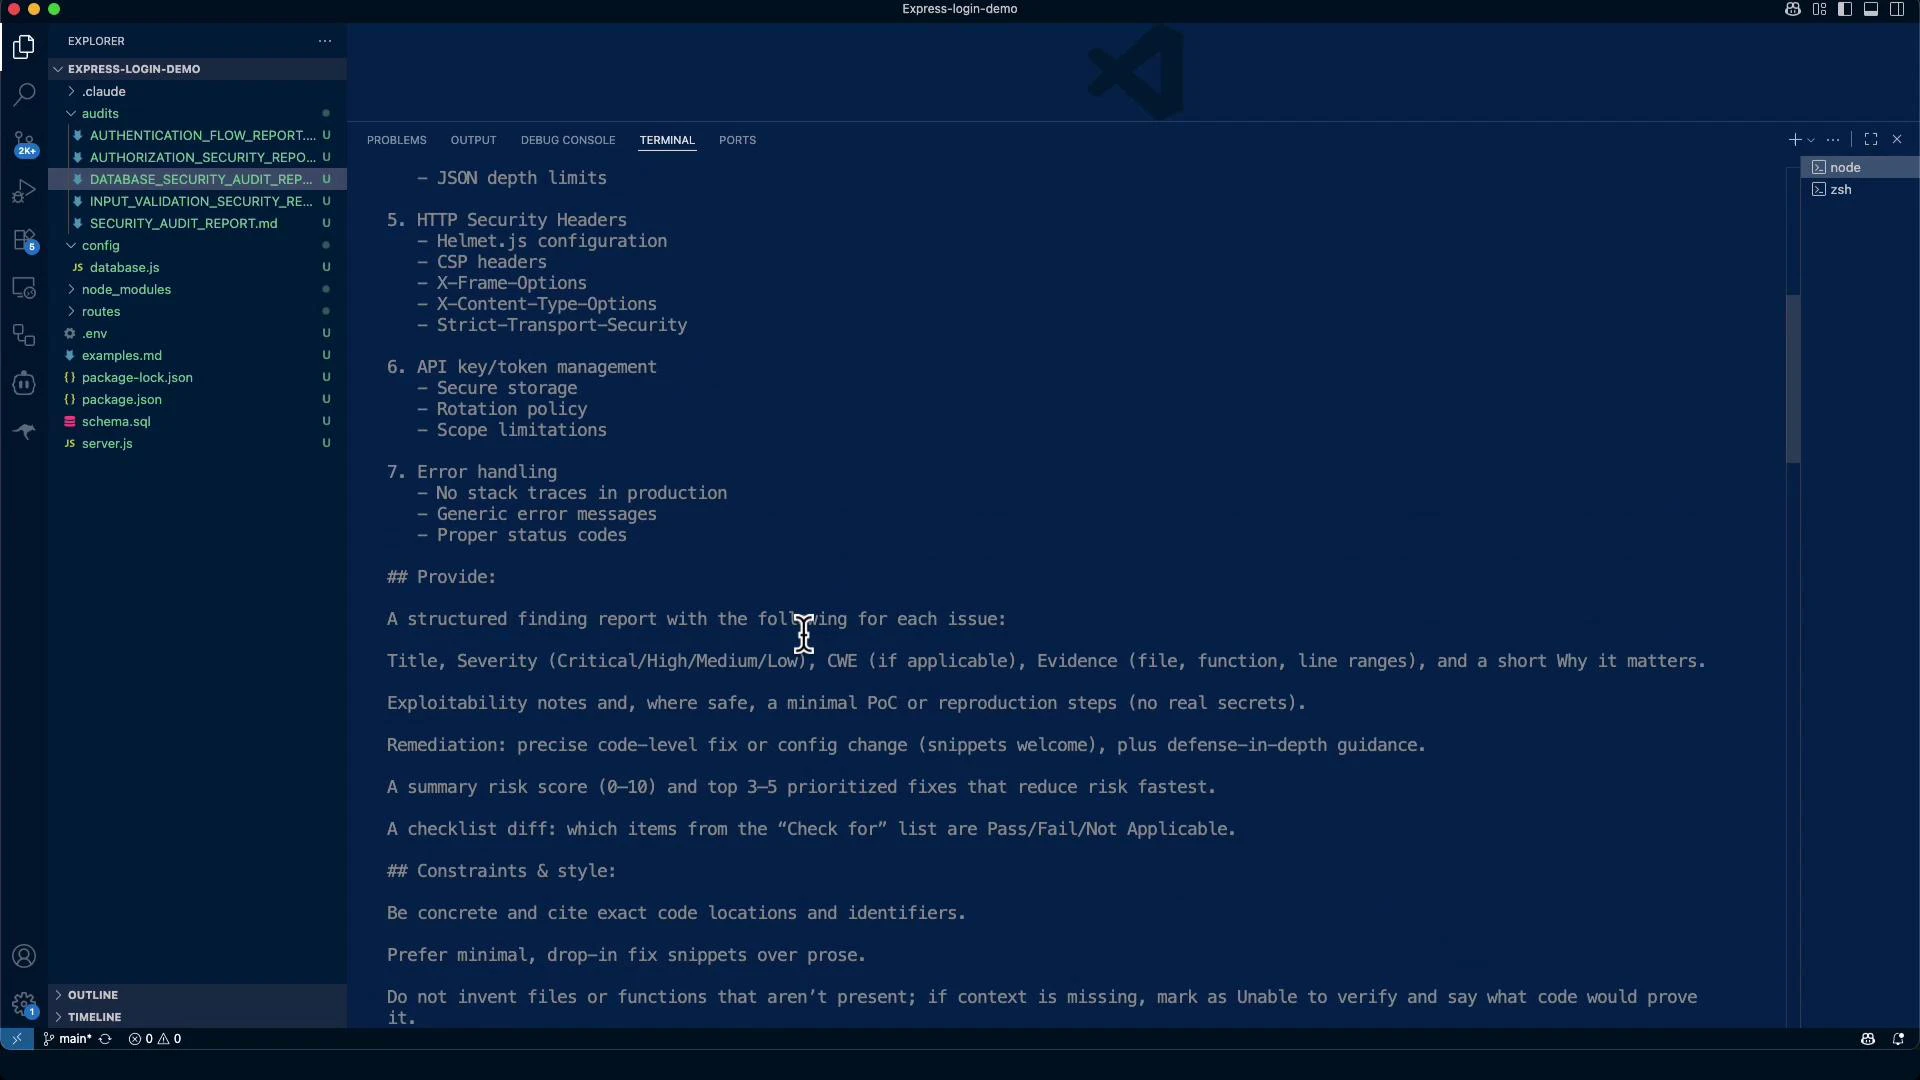
Task: Switch to the DEBUG CONSOLE tab
Action: [x=568, y=140]
